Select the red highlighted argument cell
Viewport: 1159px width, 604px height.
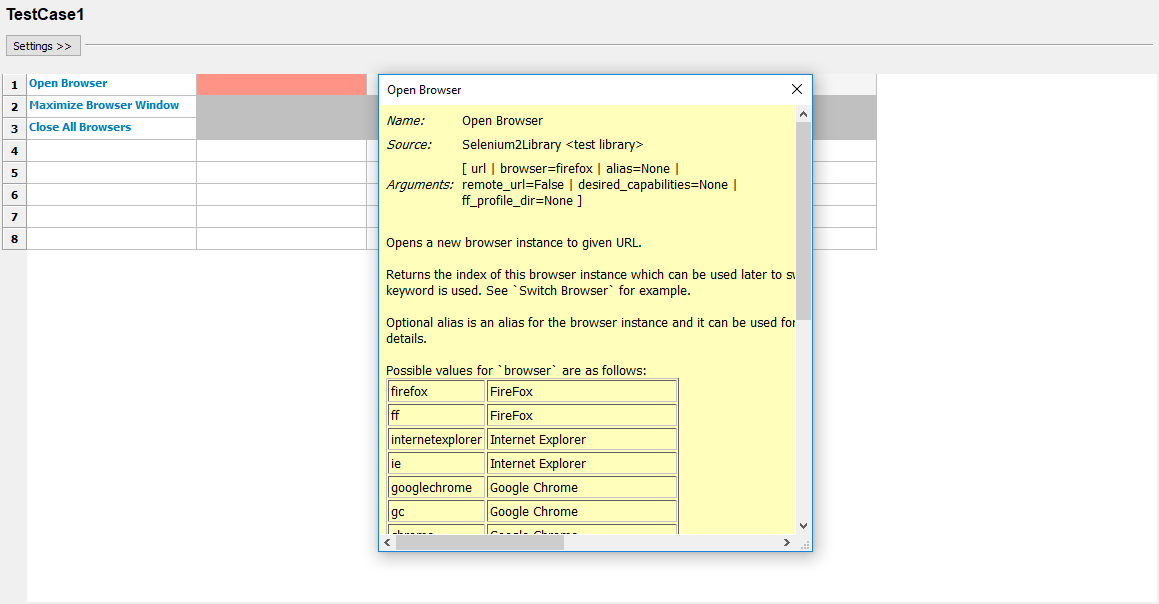[x=281, y=84]
